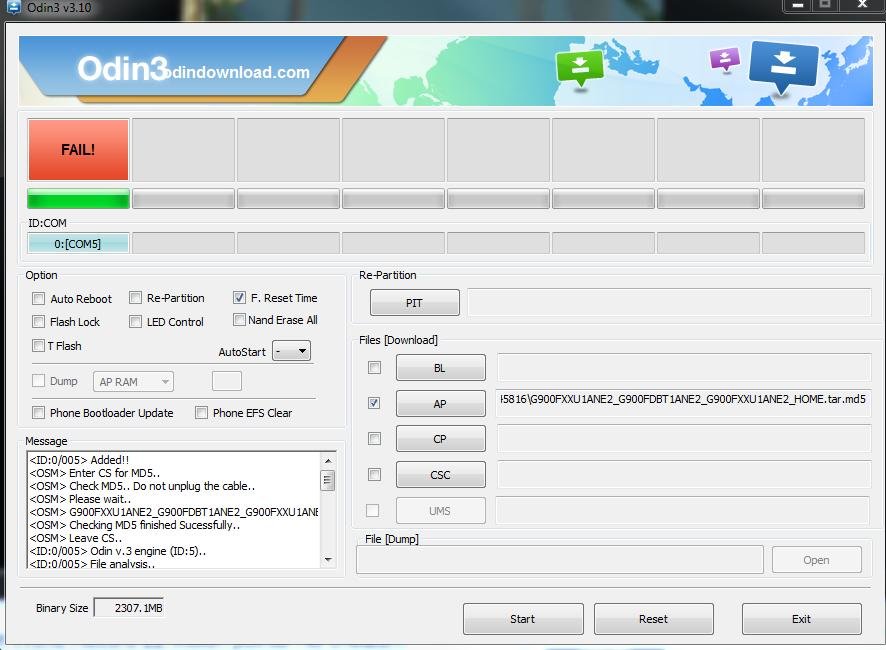Click the green download banner icon
The height and width of the screenshot is (650, 886).
tap(580, 68)
